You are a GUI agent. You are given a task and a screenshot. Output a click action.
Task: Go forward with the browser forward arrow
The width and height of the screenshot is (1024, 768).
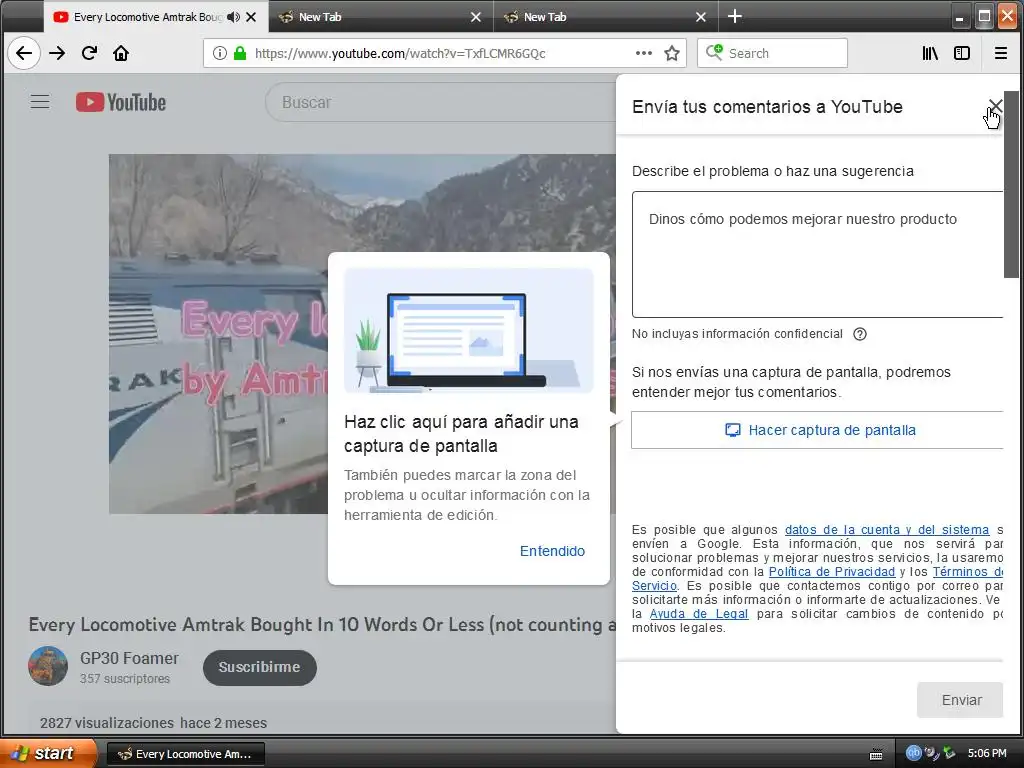pyautogui.click(x=57, y=53)
